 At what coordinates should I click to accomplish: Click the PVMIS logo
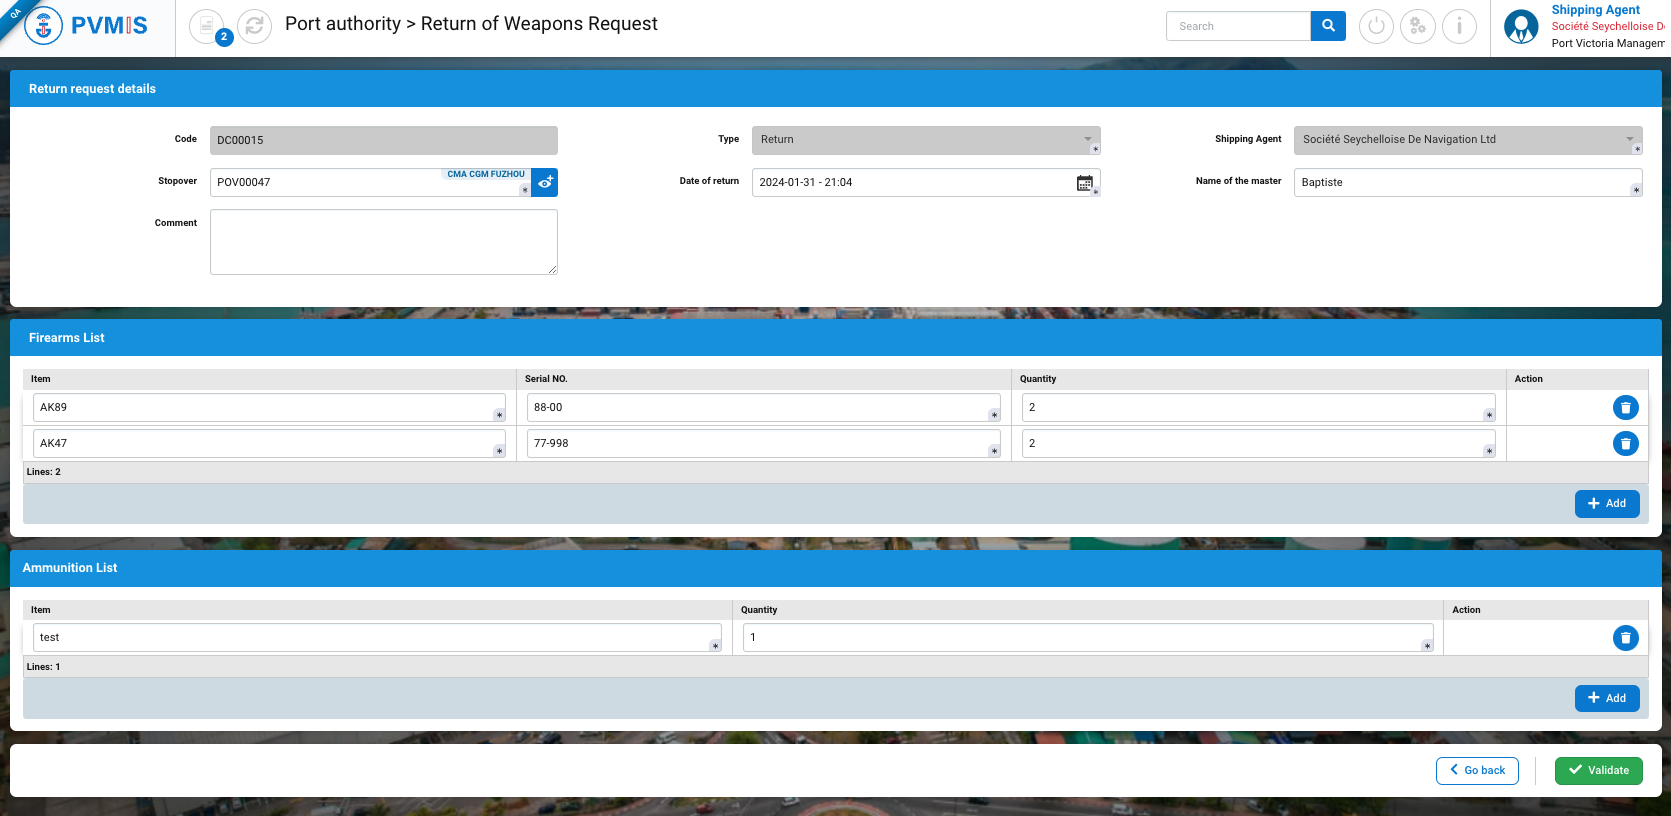click(x=86, y=26)
